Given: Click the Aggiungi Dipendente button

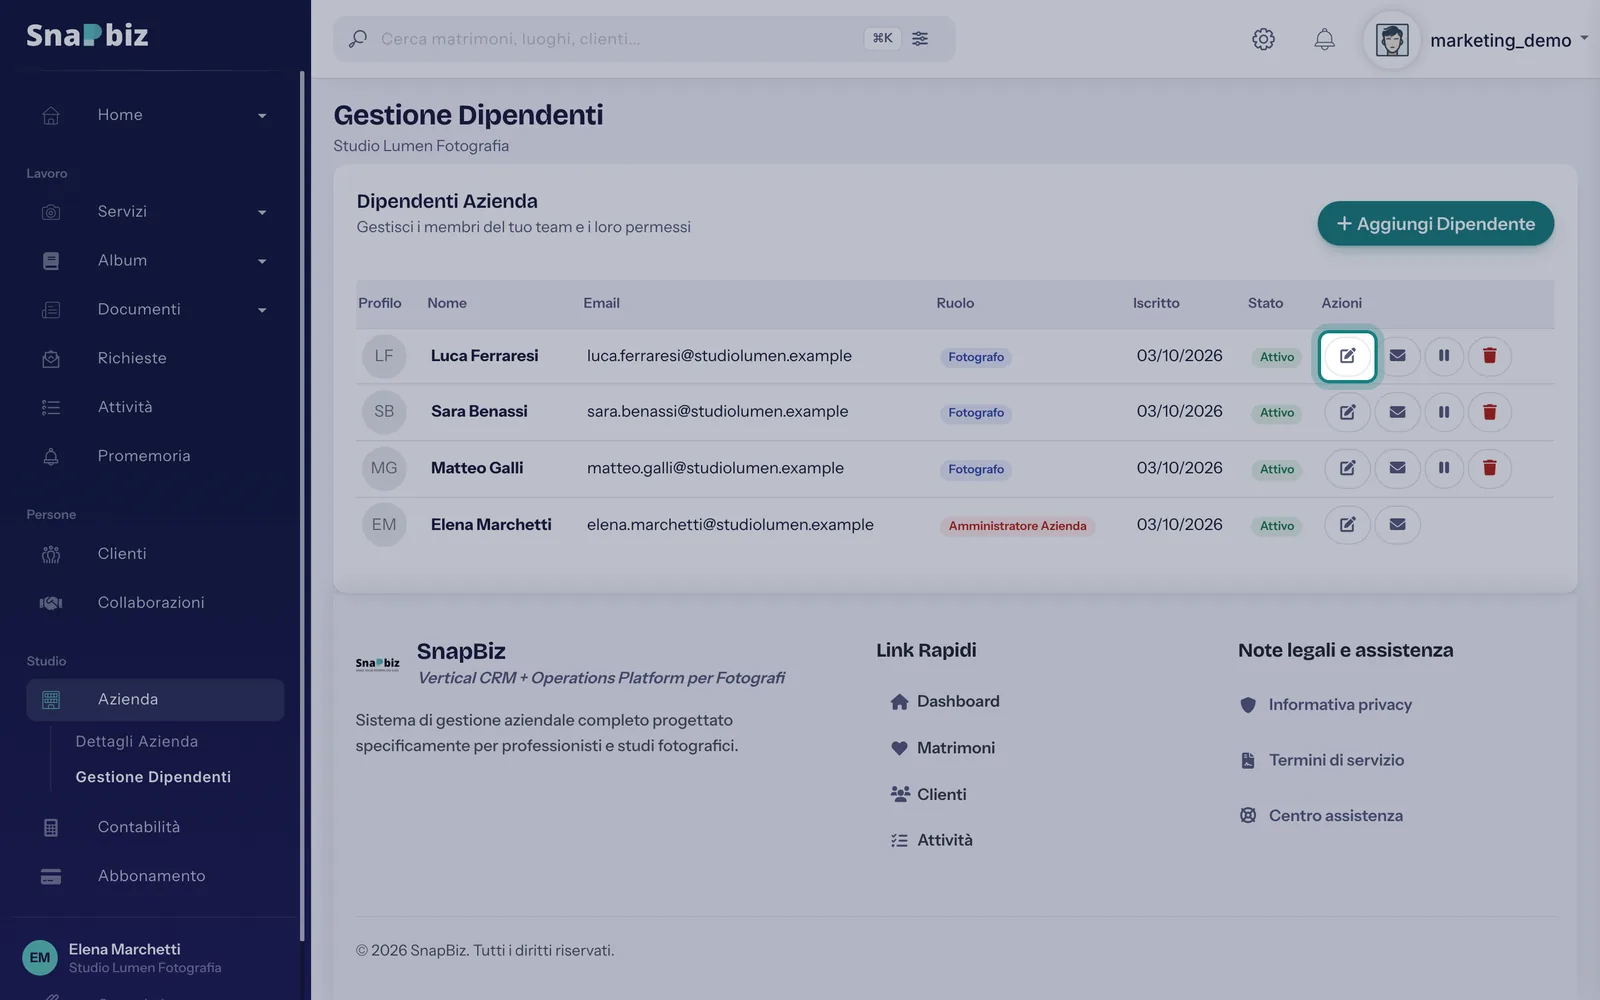Looking at the screenshot, I should click(1435, 224).
